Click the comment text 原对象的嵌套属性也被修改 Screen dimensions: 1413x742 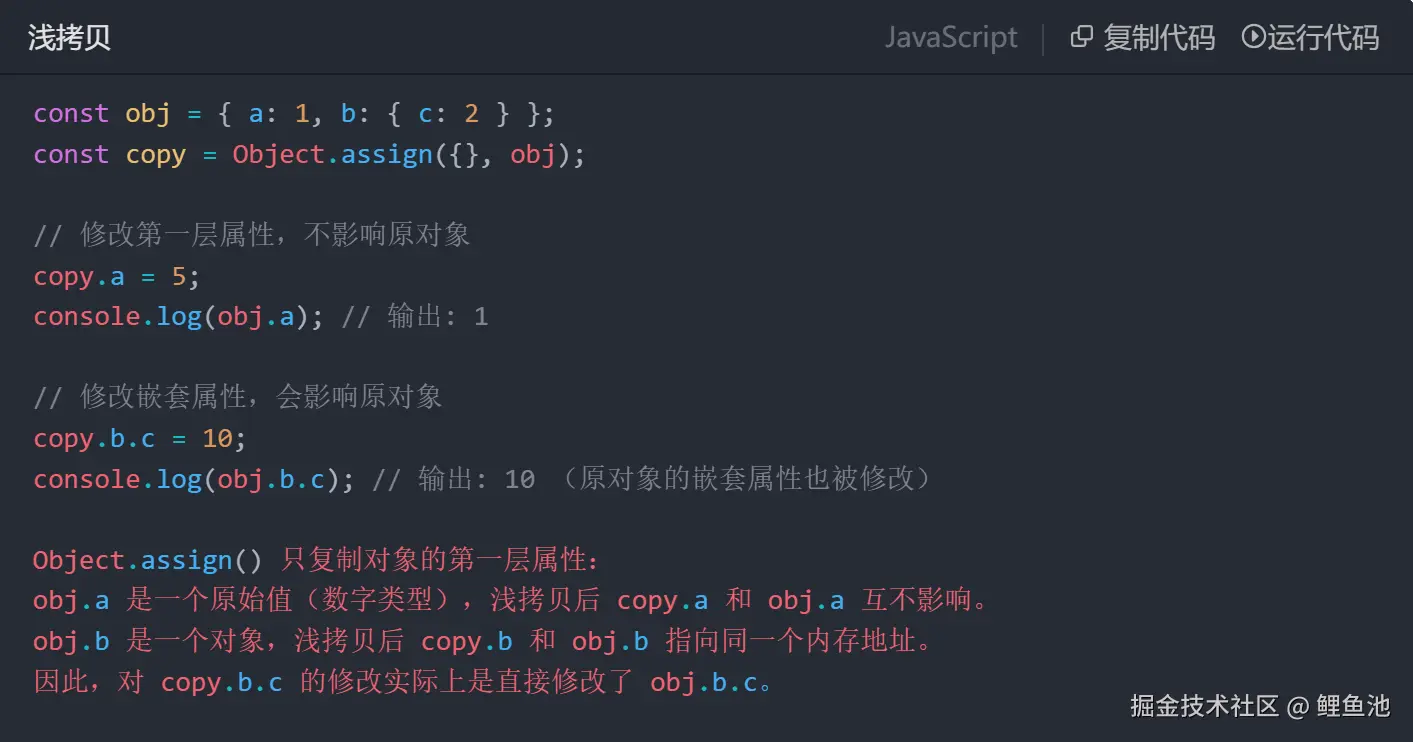coord(748,480)
